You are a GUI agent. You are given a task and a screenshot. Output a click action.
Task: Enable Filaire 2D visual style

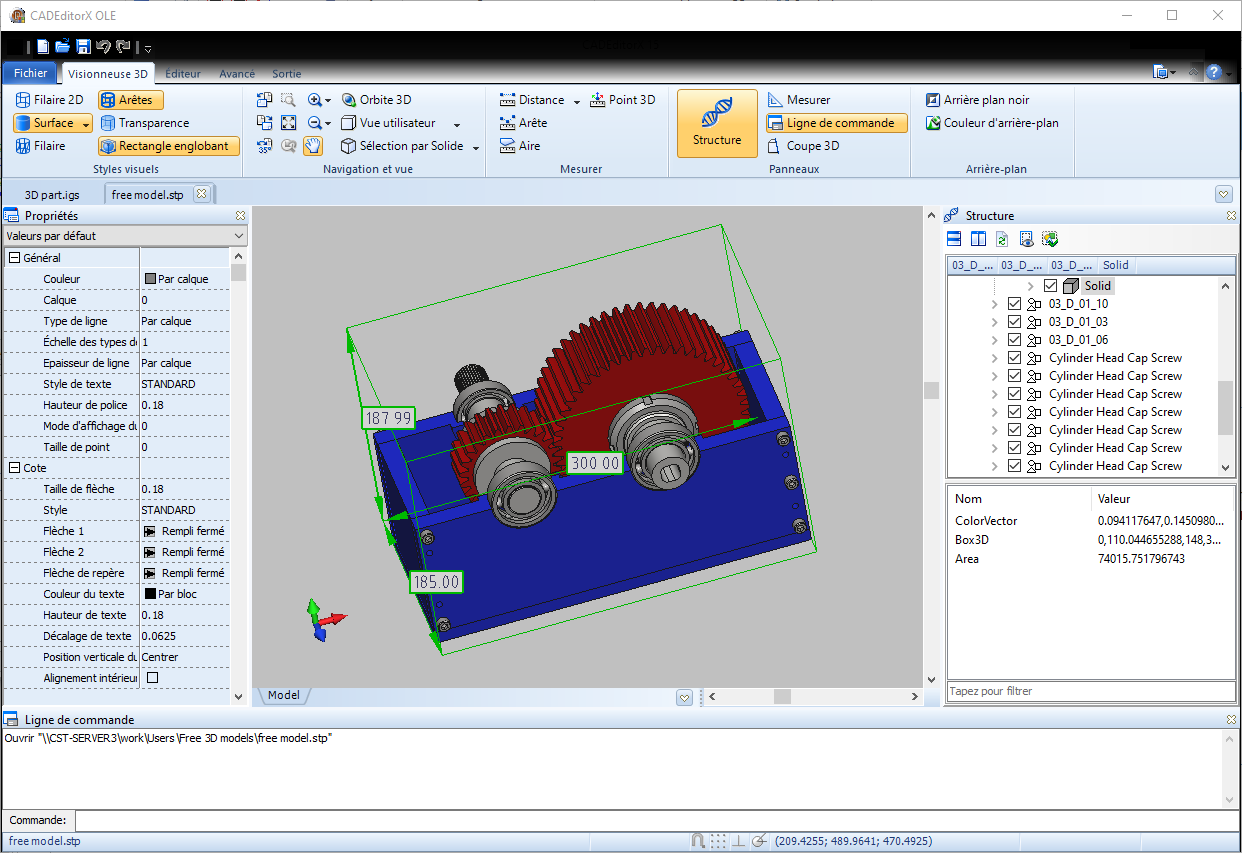50,100
